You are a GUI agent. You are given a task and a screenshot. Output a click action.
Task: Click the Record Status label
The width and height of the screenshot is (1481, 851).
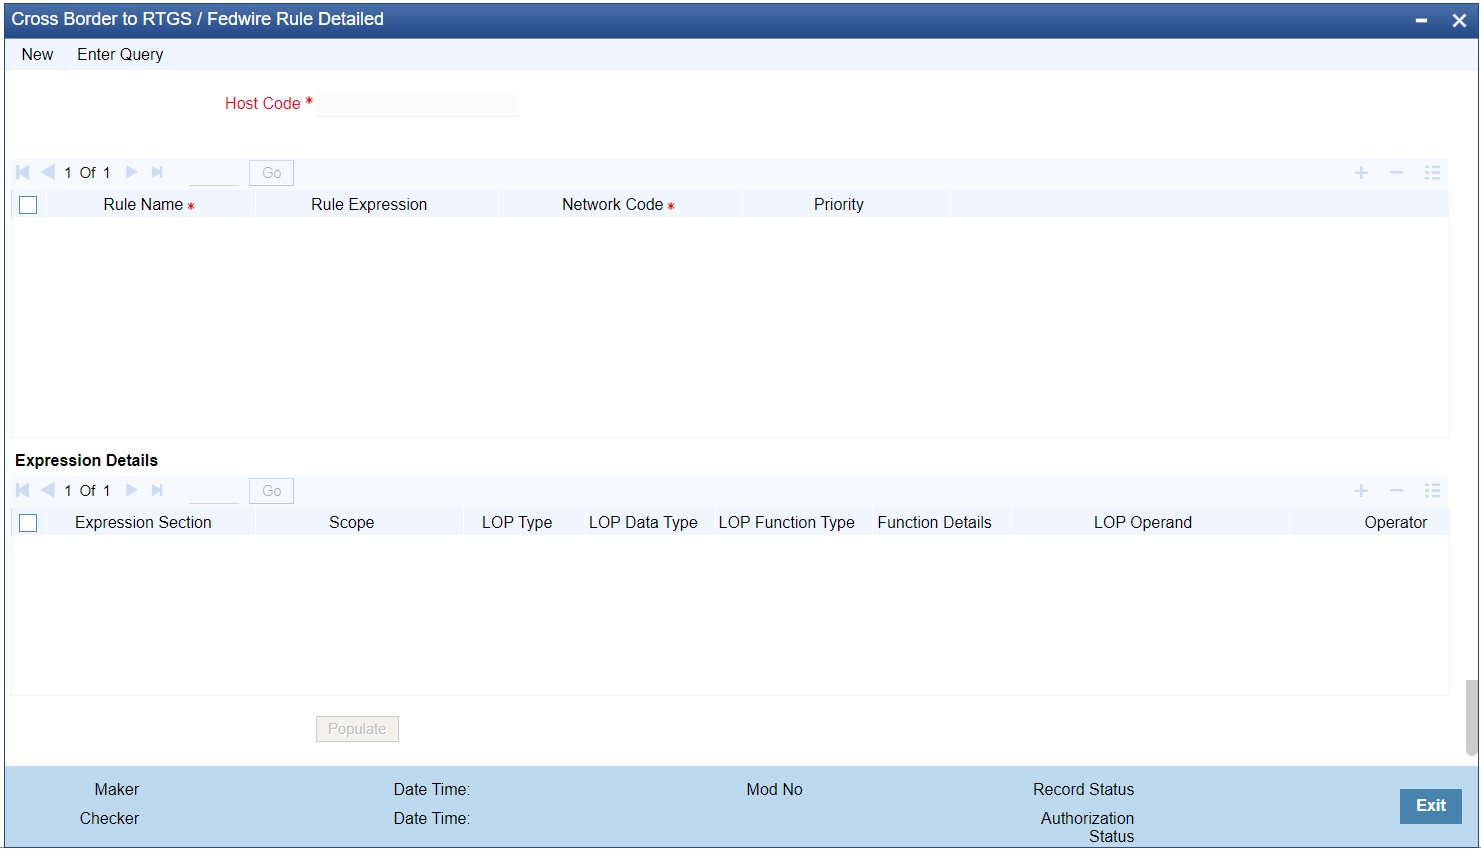pyautogui.click(x=1083, y=789)
